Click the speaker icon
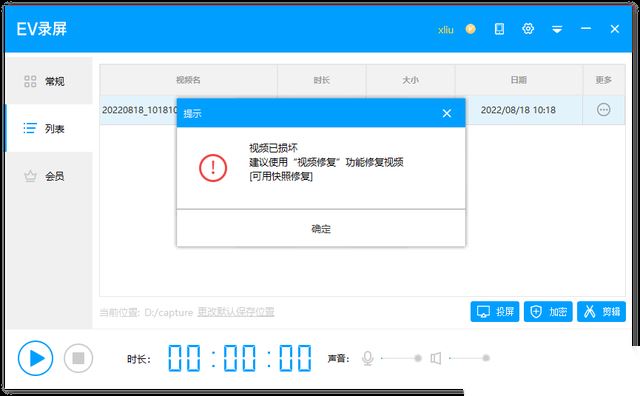This screenshot has width=640, height=396. coord(436,358)
